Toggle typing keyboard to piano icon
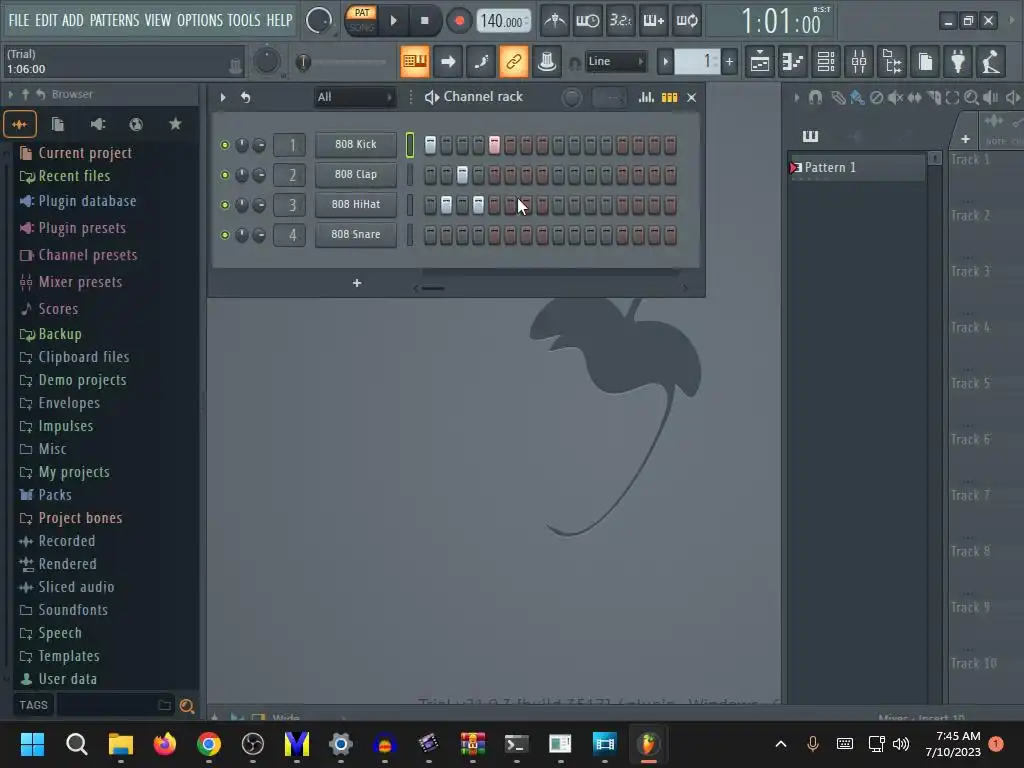Viewport: 1024px width, 768px height. point(415,61)
